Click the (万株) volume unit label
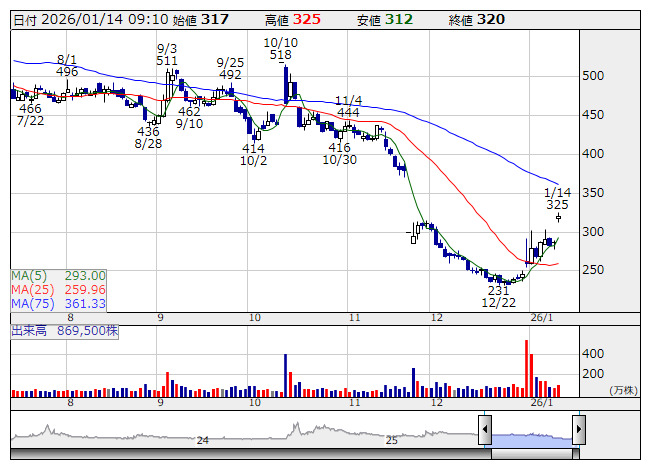This screenshot has width=653, height=470. coord(623,390)
